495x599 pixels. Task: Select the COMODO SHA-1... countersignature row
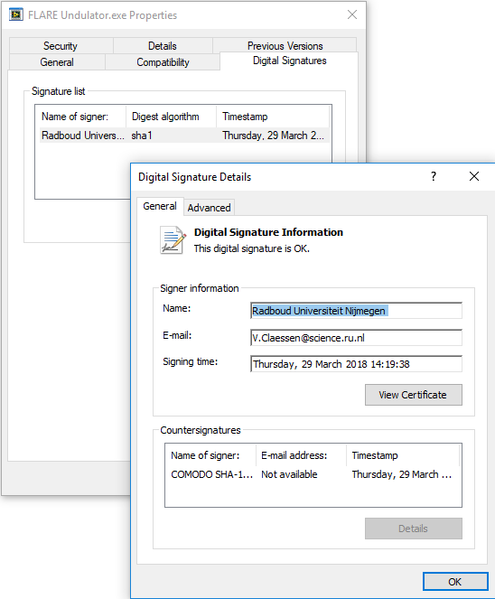[312, 474]
